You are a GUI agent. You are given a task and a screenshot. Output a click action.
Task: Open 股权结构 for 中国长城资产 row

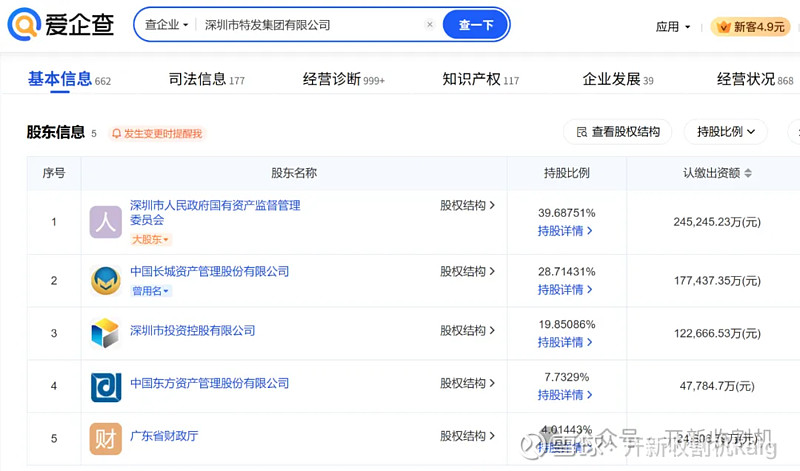coord(467,271)
